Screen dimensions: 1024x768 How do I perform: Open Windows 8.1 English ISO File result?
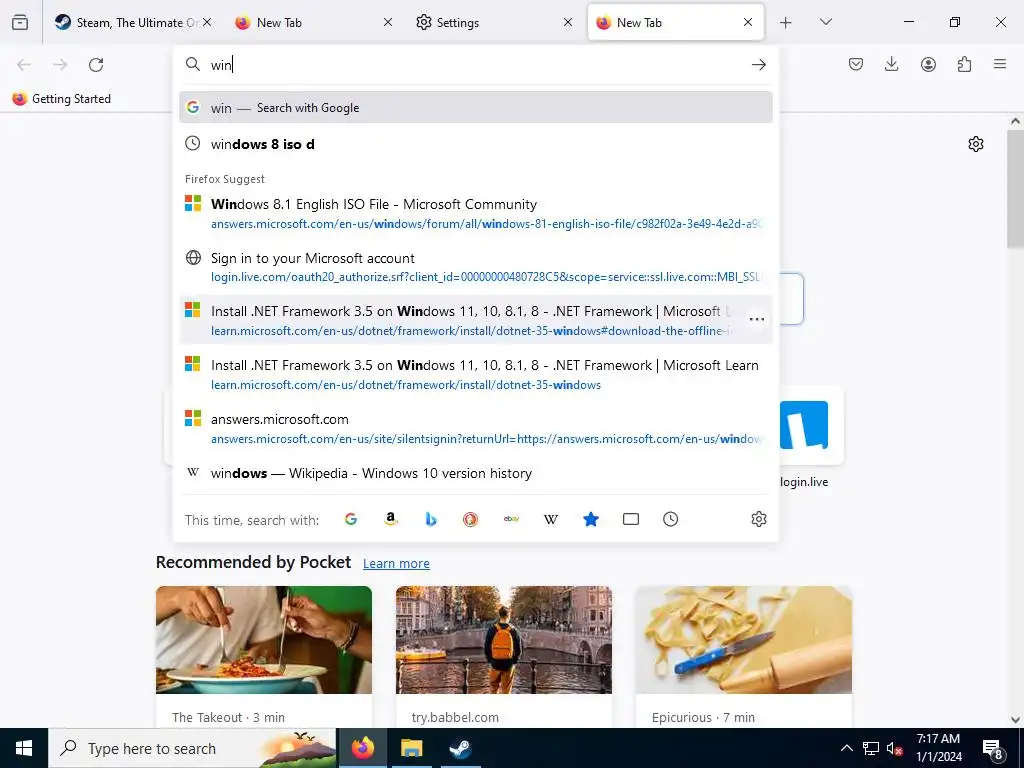coord(475,214)
